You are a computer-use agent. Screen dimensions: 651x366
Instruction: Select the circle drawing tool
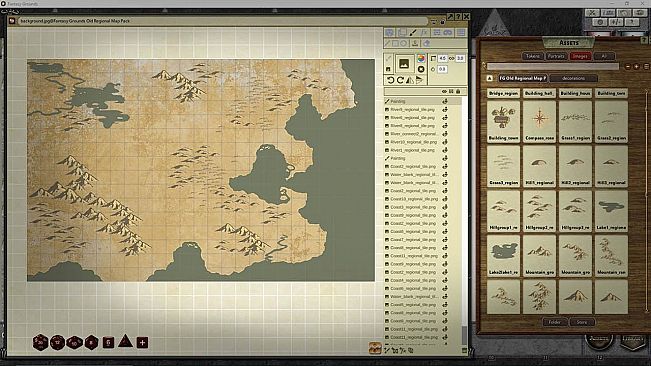coord(404,43)
